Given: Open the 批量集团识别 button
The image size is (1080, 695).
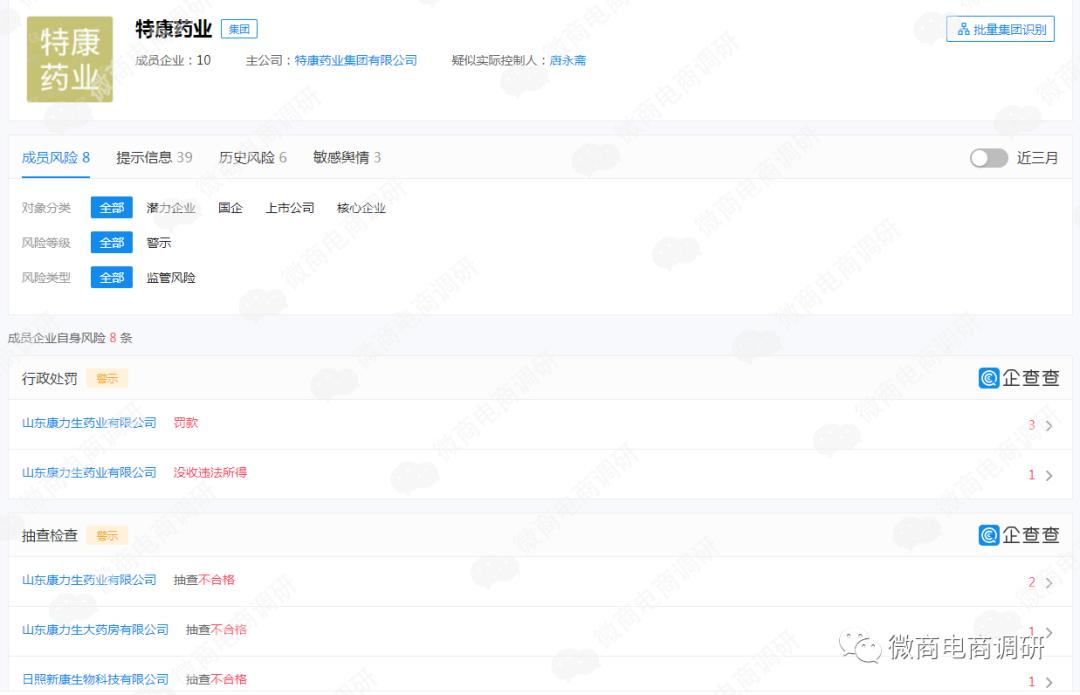Looking at the screenshot, I should (x=1000, y=29).
